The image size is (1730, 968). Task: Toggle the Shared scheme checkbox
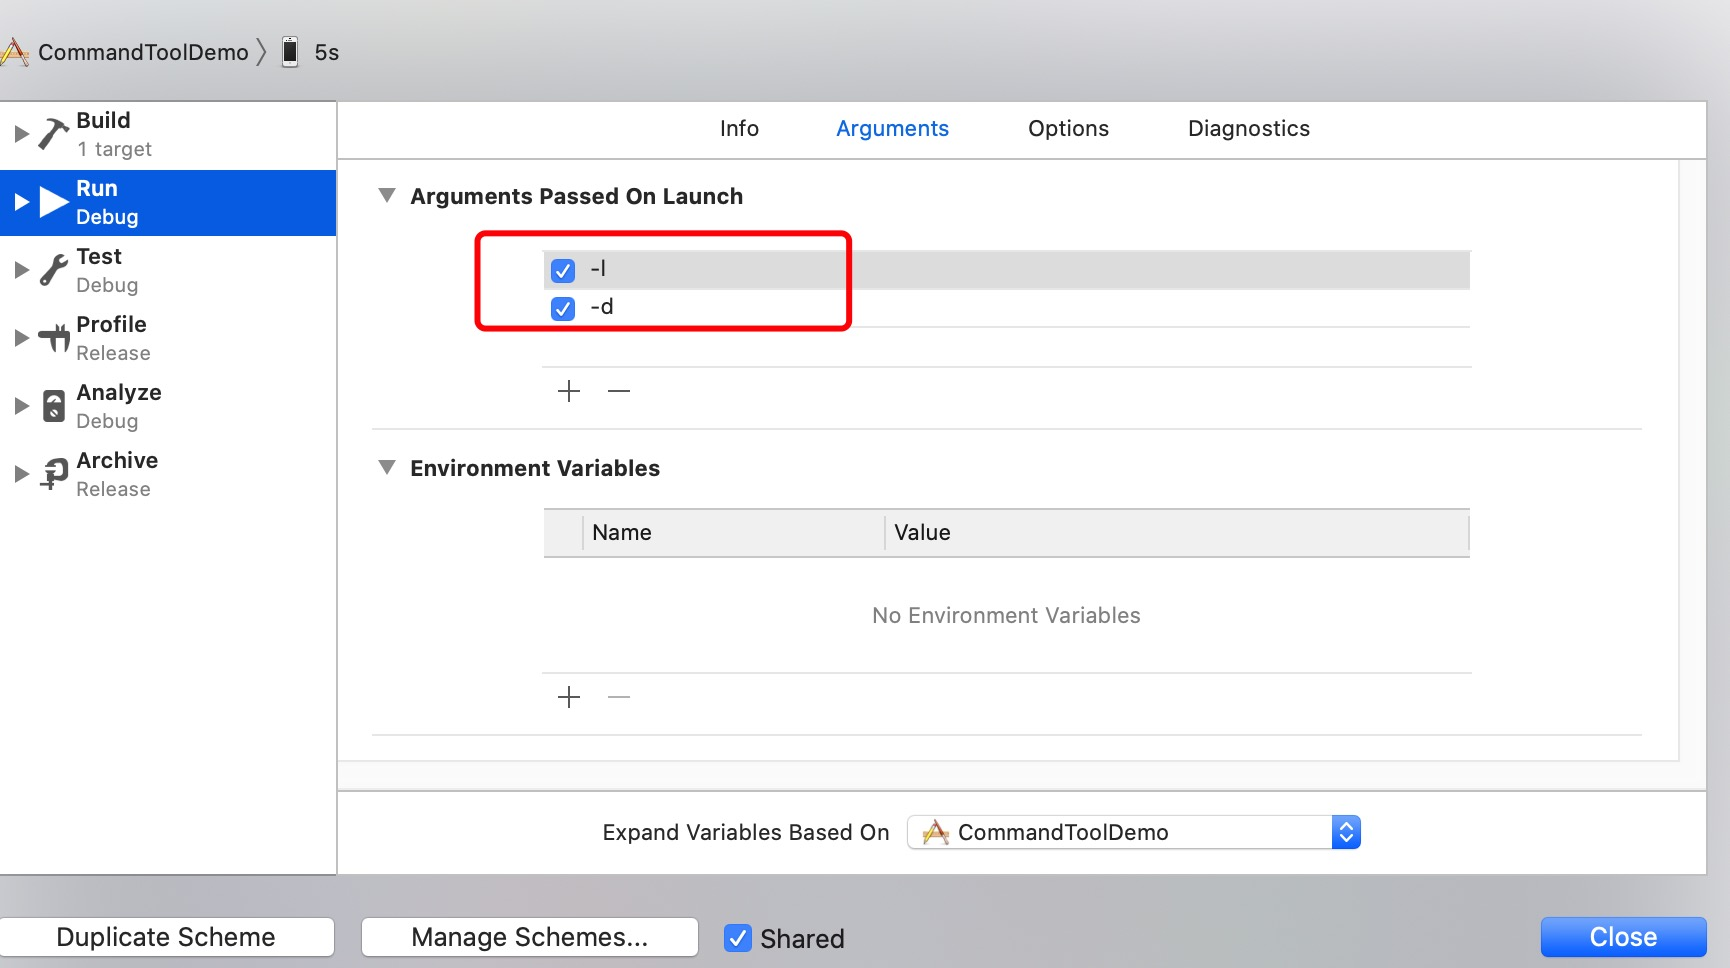pos(738,938)
